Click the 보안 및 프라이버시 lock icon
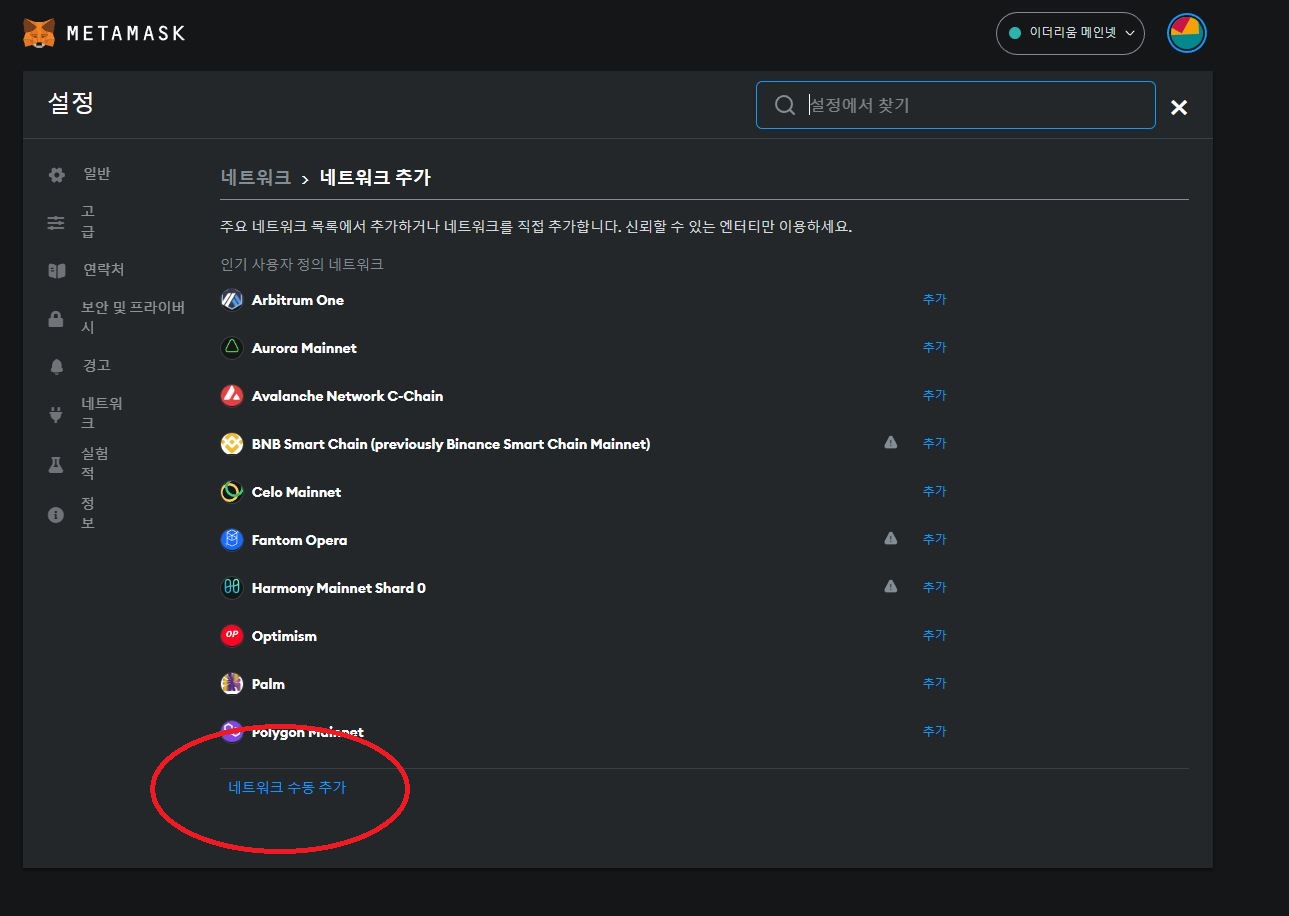Viewport: 1289px width, 916px height. click(56, 317)
